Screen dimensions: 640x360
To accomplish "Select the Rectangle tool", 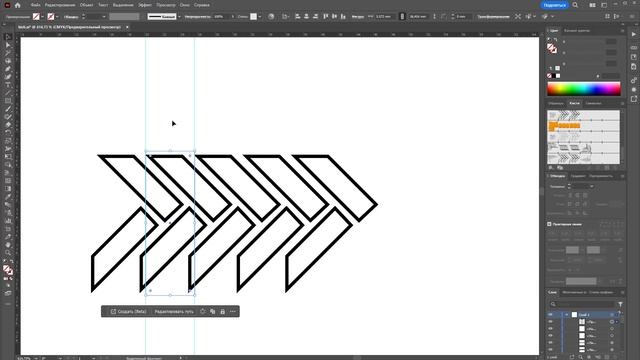I will 8,101.
